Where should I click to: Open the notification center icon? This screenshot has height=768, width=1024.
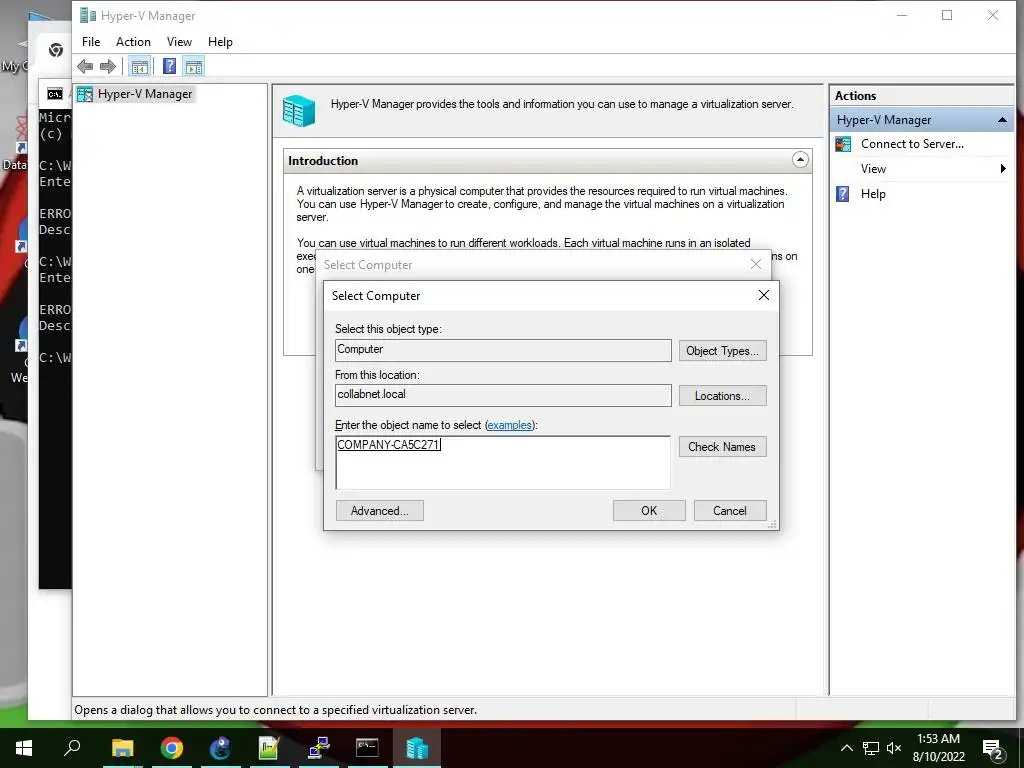pyautogui.click(x=992, y=749)
